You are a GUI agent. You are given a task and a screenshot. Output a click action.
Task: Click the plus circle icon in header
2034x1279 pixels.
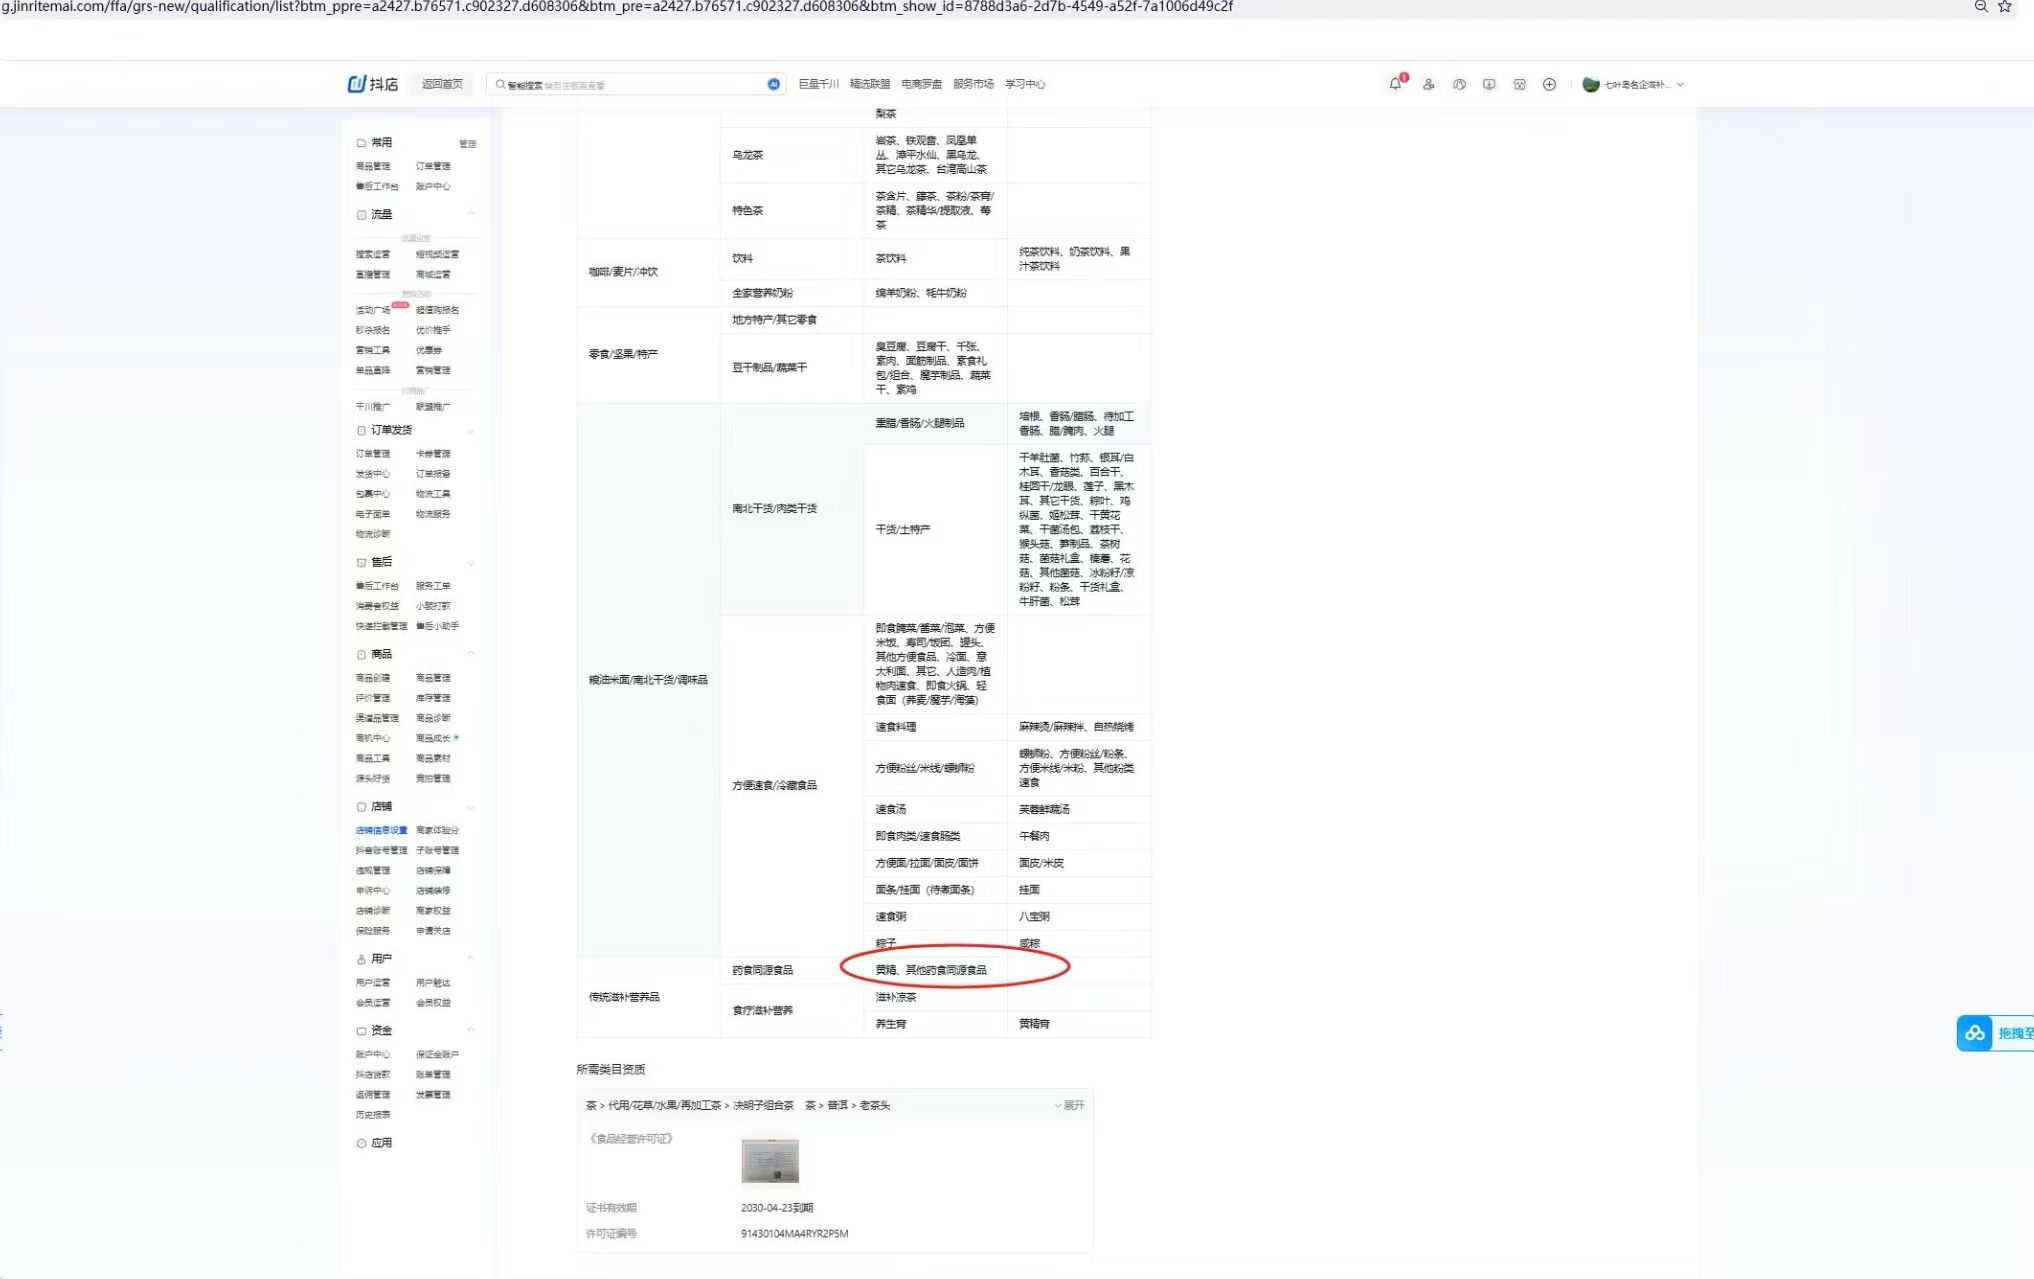click(1549, 84)
